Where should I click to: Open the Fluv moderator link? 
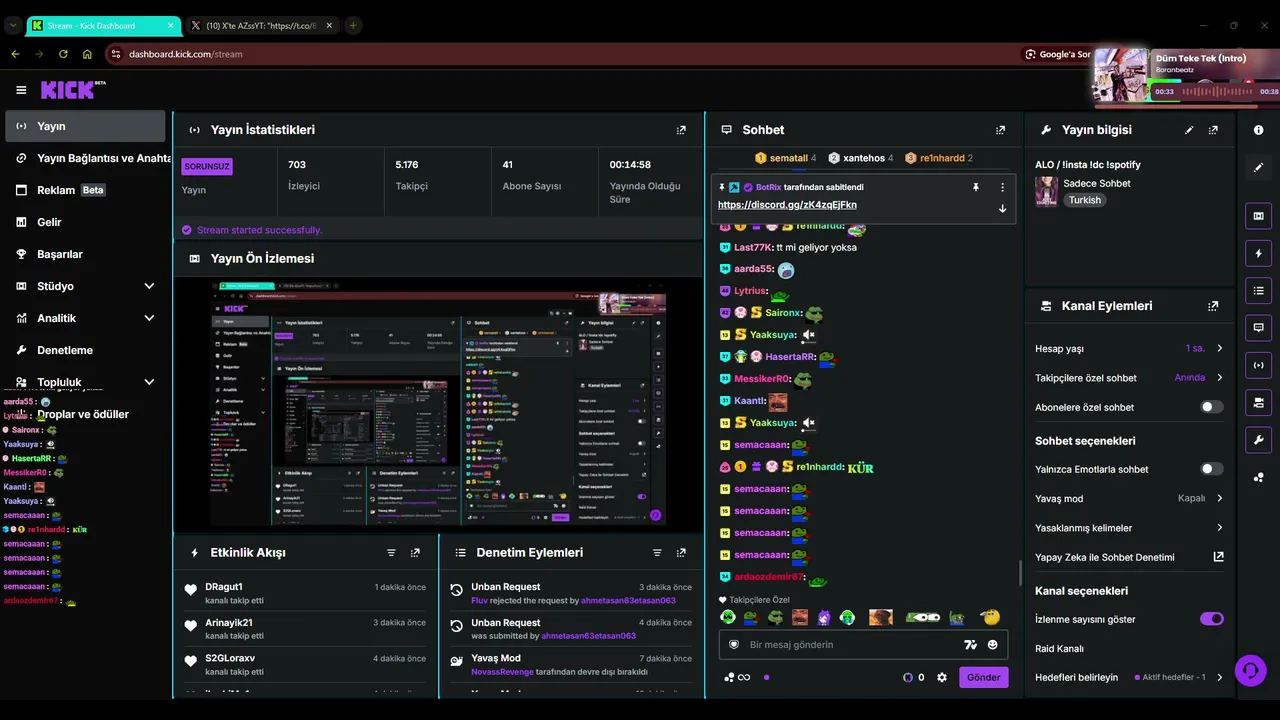coord(479,601)
